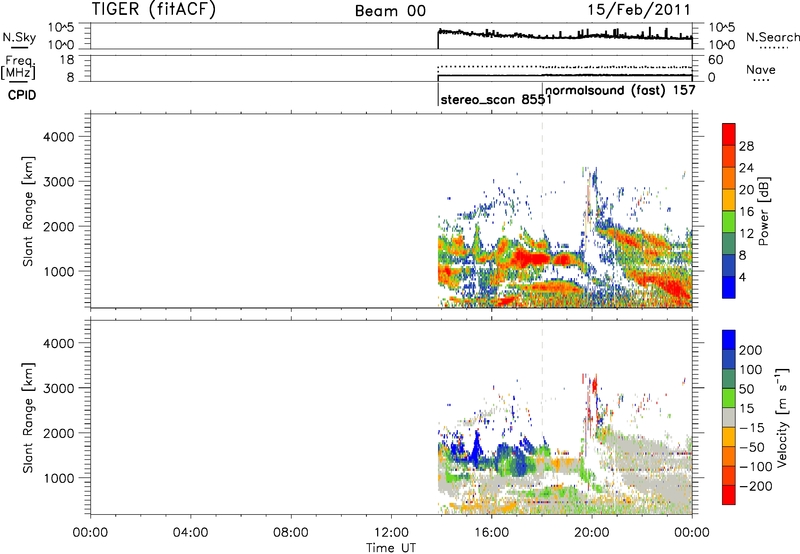Image resolution: width=800 pixels, height=554 pixels.
Task: Click the 4 value on Power colorbar
Action: tap(742, 277)
